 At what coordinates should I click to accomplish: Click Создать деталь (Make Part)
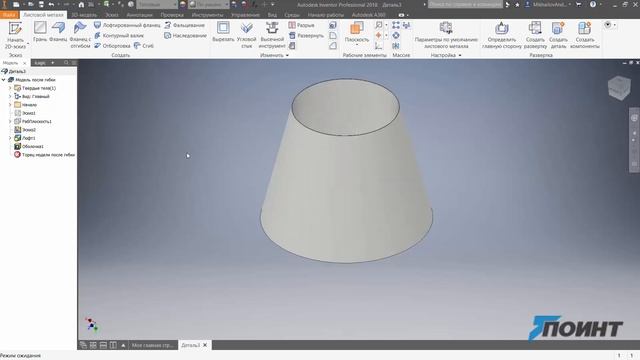pos(558,35)
